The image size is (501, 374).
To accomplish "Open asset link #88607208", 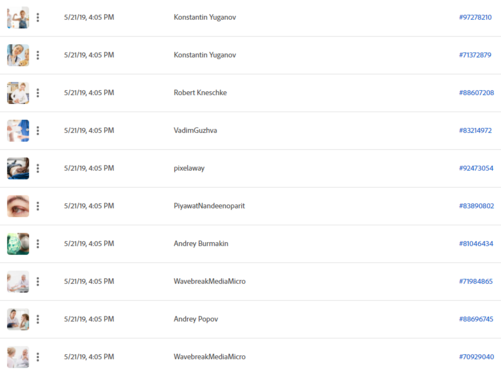I will pyautogui.click(x=477, y=93).
